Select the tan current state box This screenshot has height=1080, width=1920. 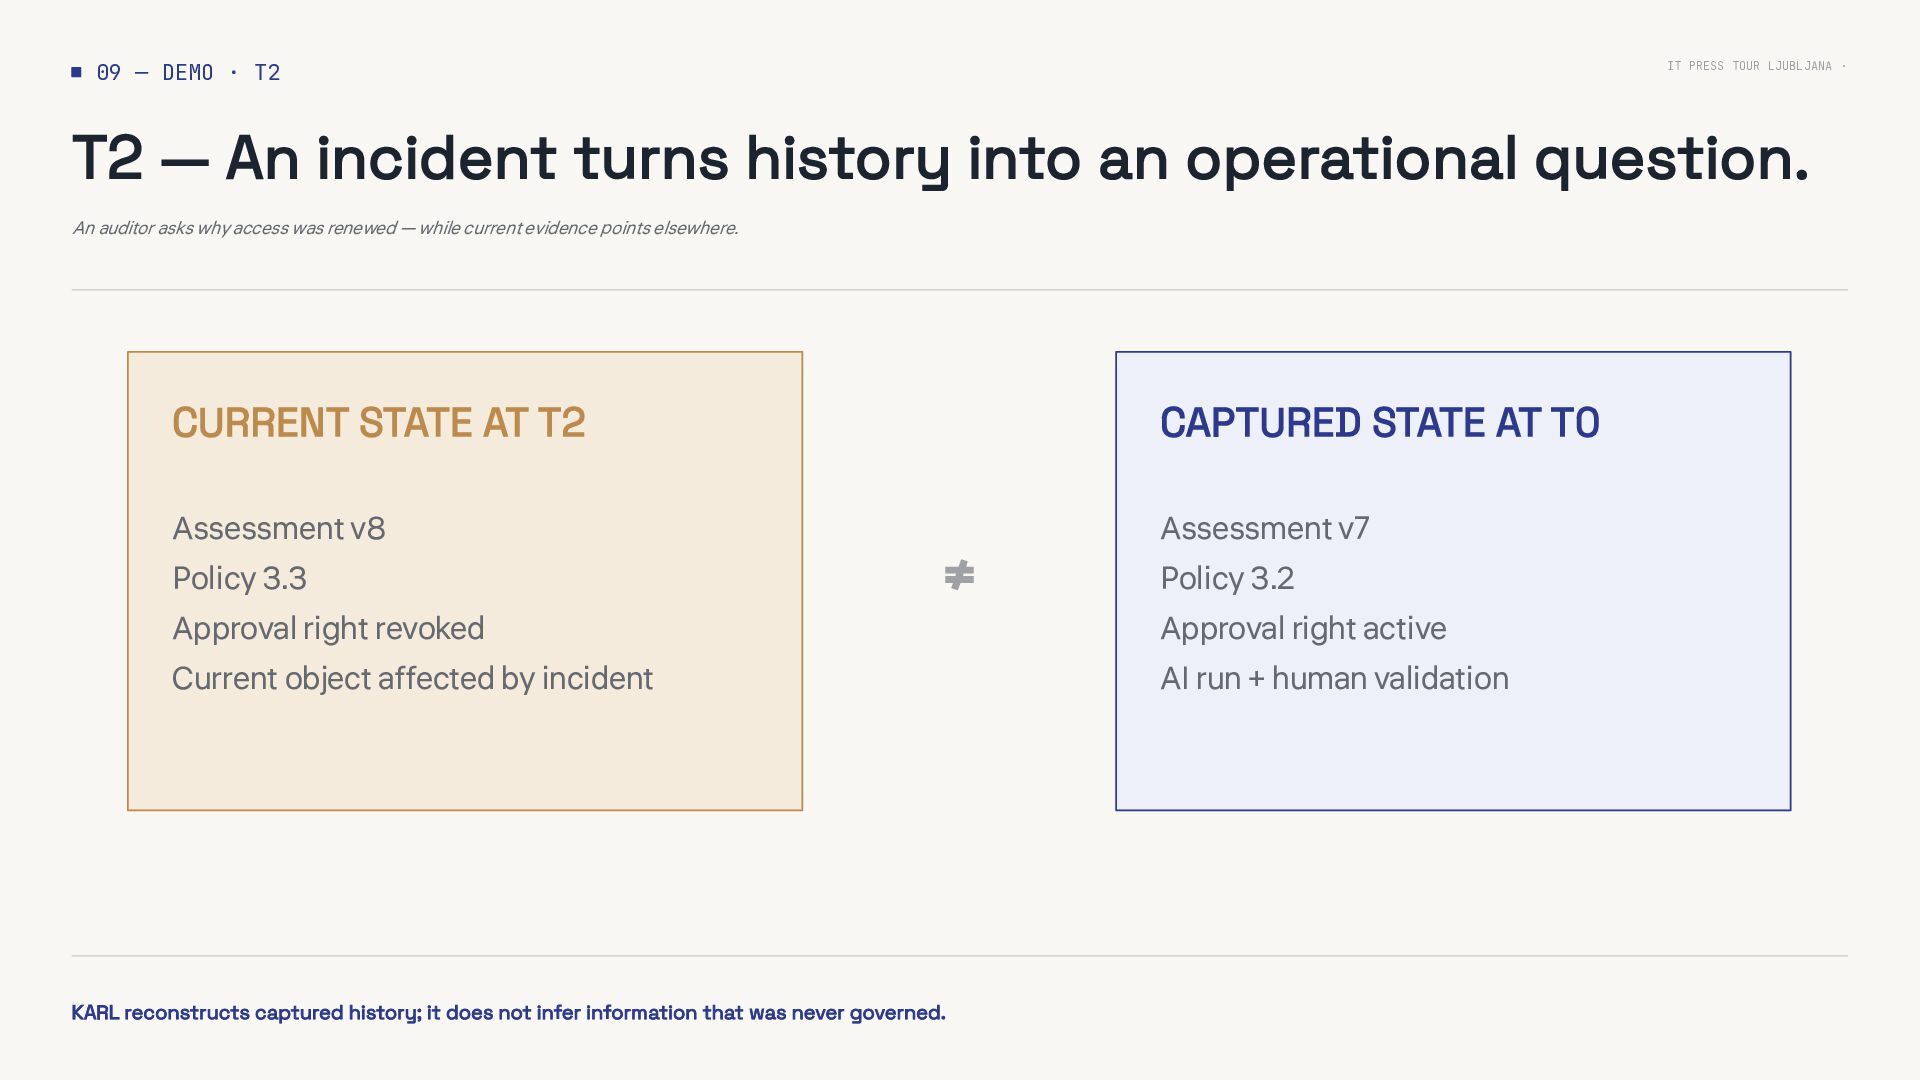[465, 581]
